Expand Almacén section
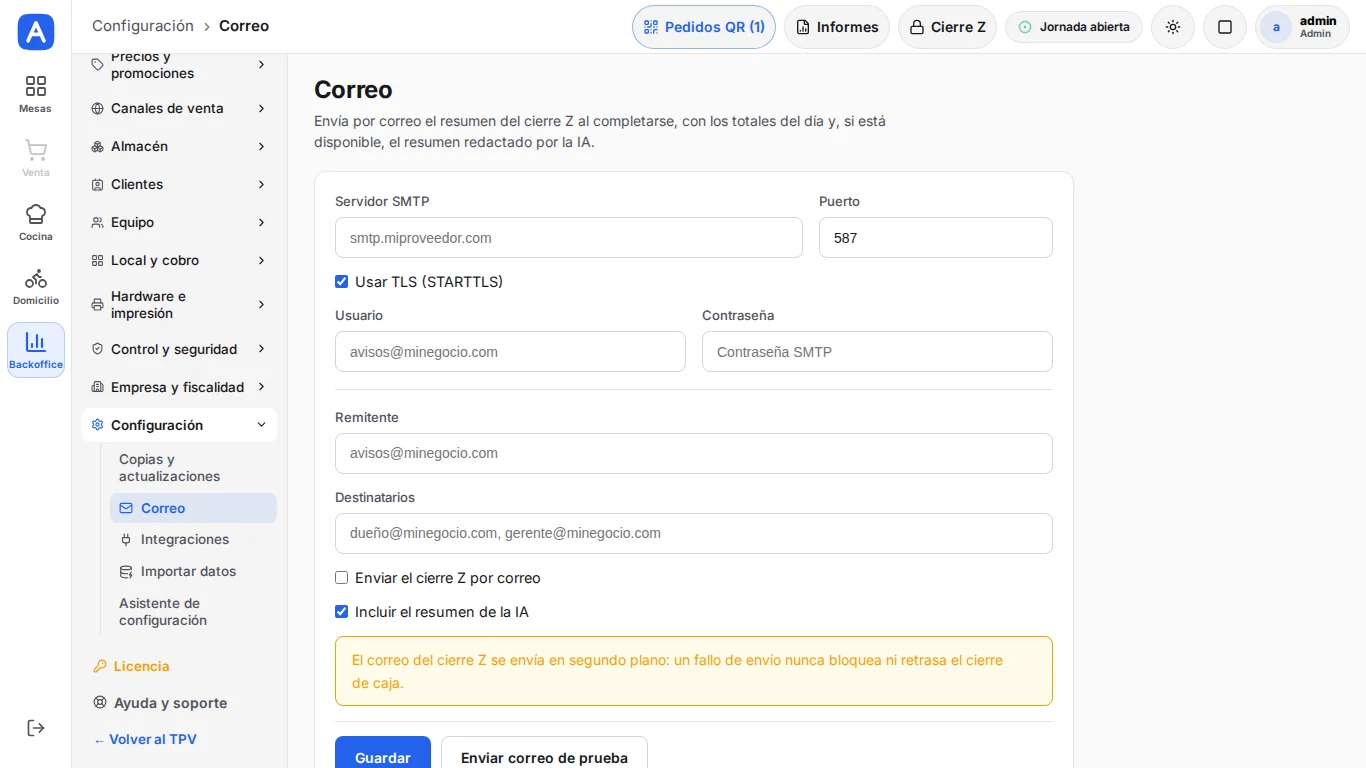Image resolution: width=1366 pixels, height=768 pixels. 179,146
